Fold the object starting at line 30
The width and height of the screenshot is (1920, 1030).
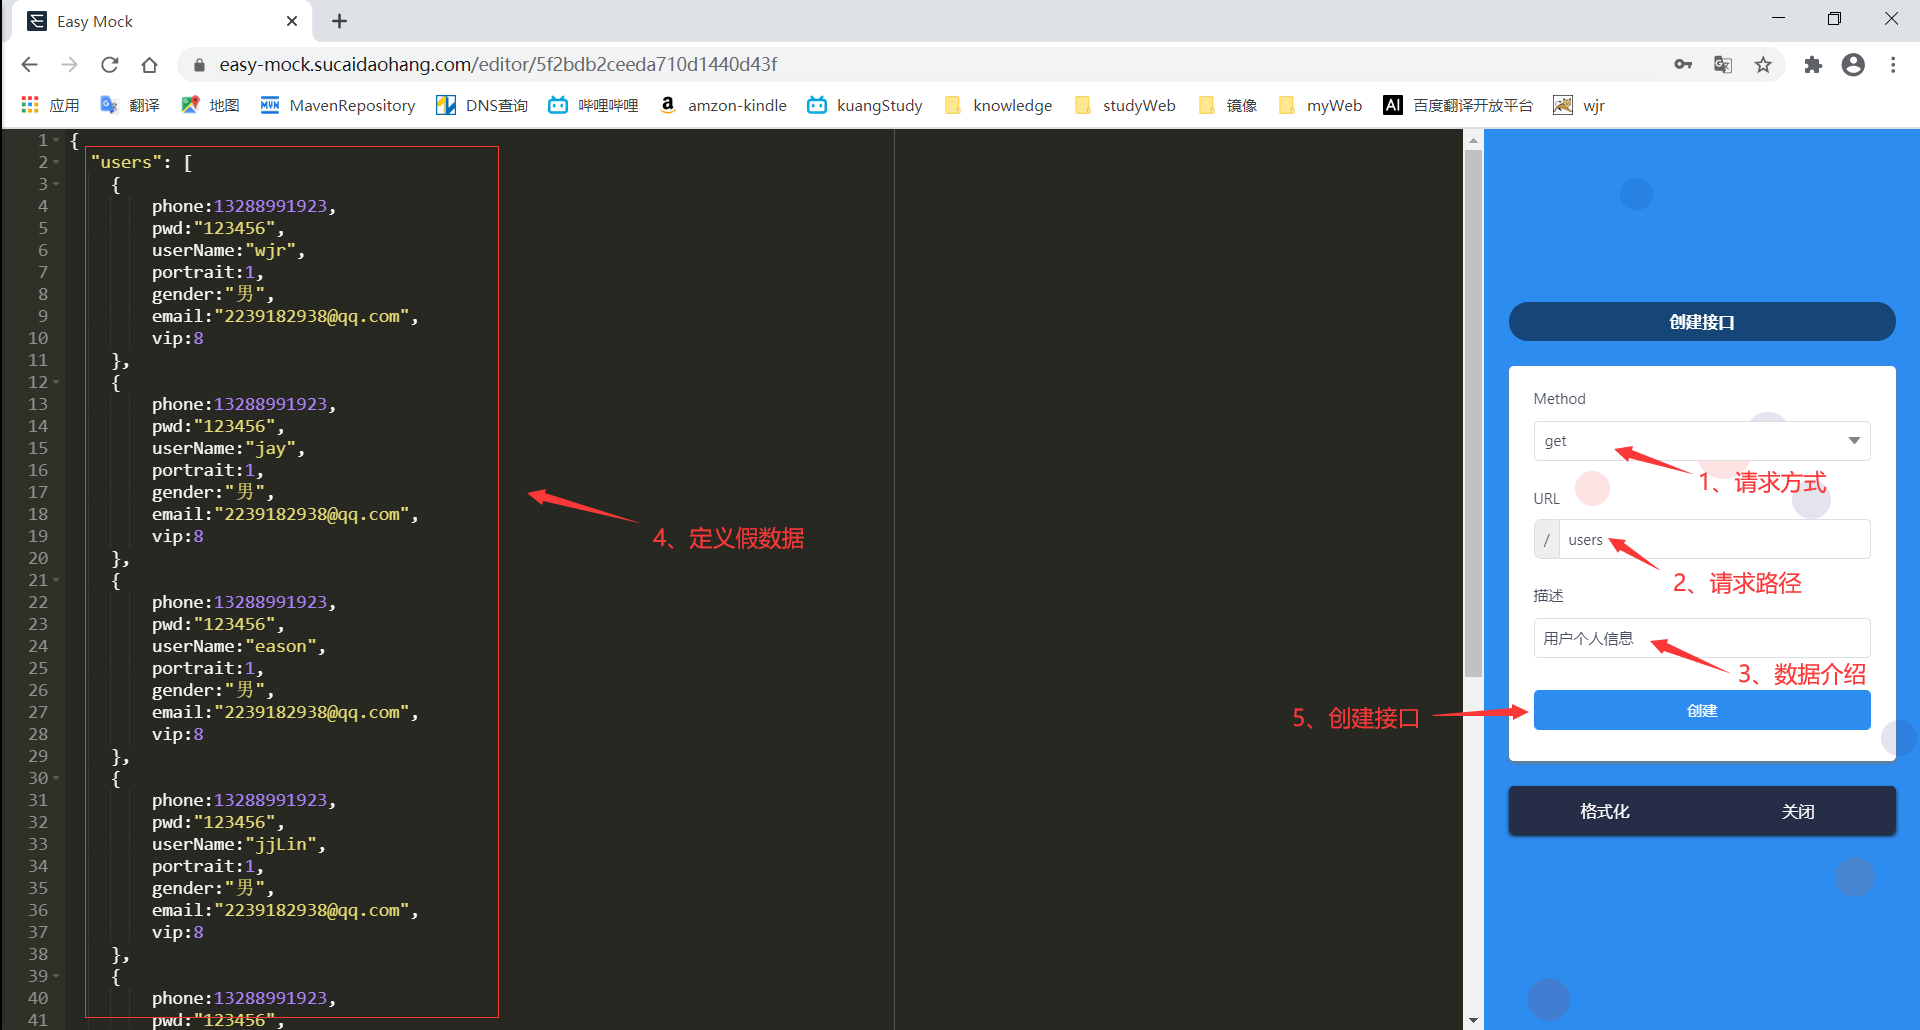[x=56, y=778]
